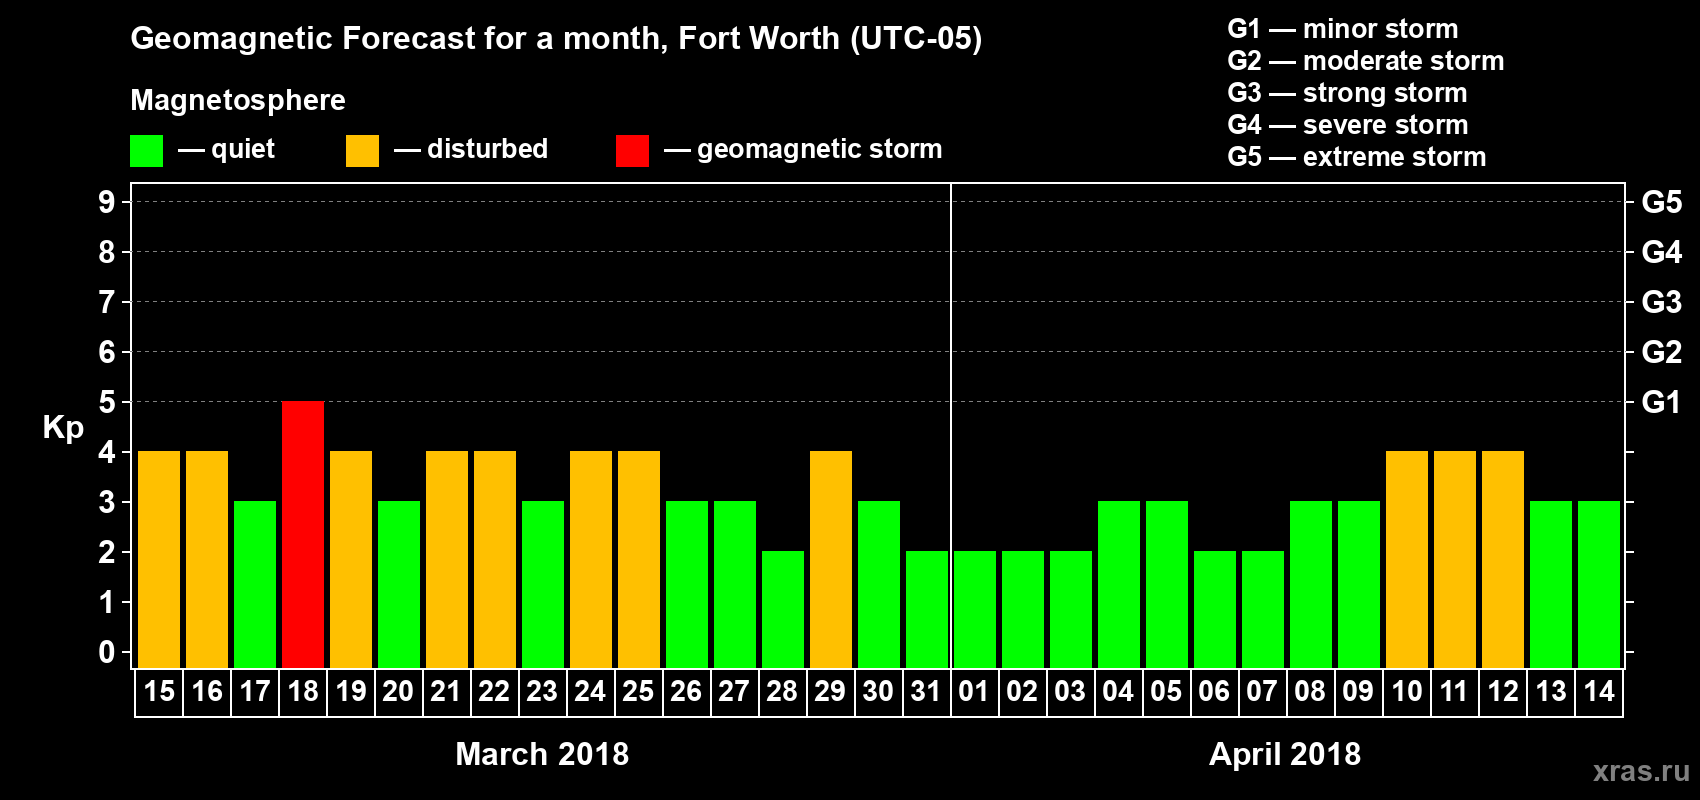Click the date label 14
Viewport: 1700px width, 800px height.
1599,692
